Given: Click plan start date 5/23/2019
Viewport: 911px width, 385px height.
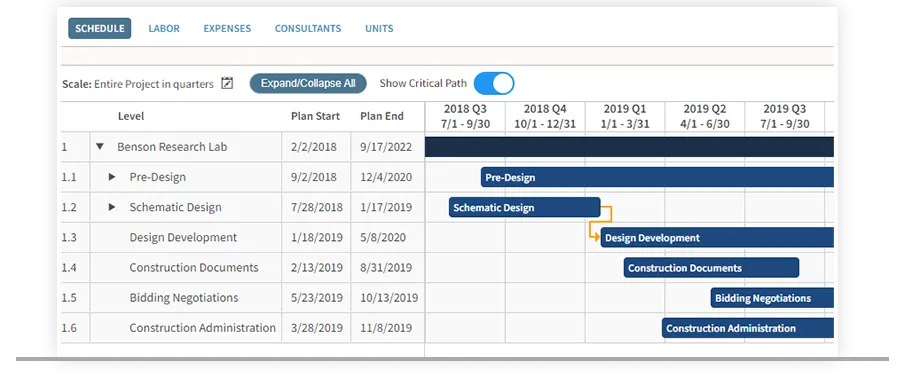Looking at the screenshot, I should [x=317, y=298].
